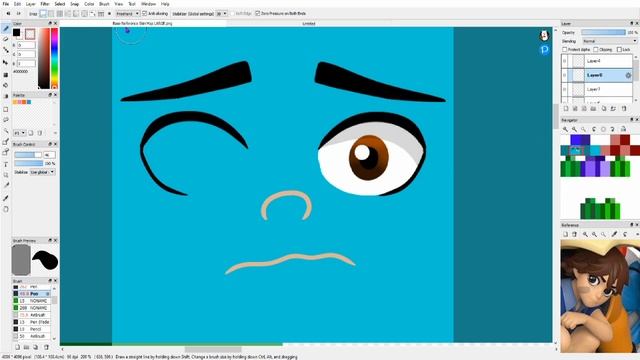Select the Move tool
The width and height of the screenshot is (640, 360).
(6, 62)
